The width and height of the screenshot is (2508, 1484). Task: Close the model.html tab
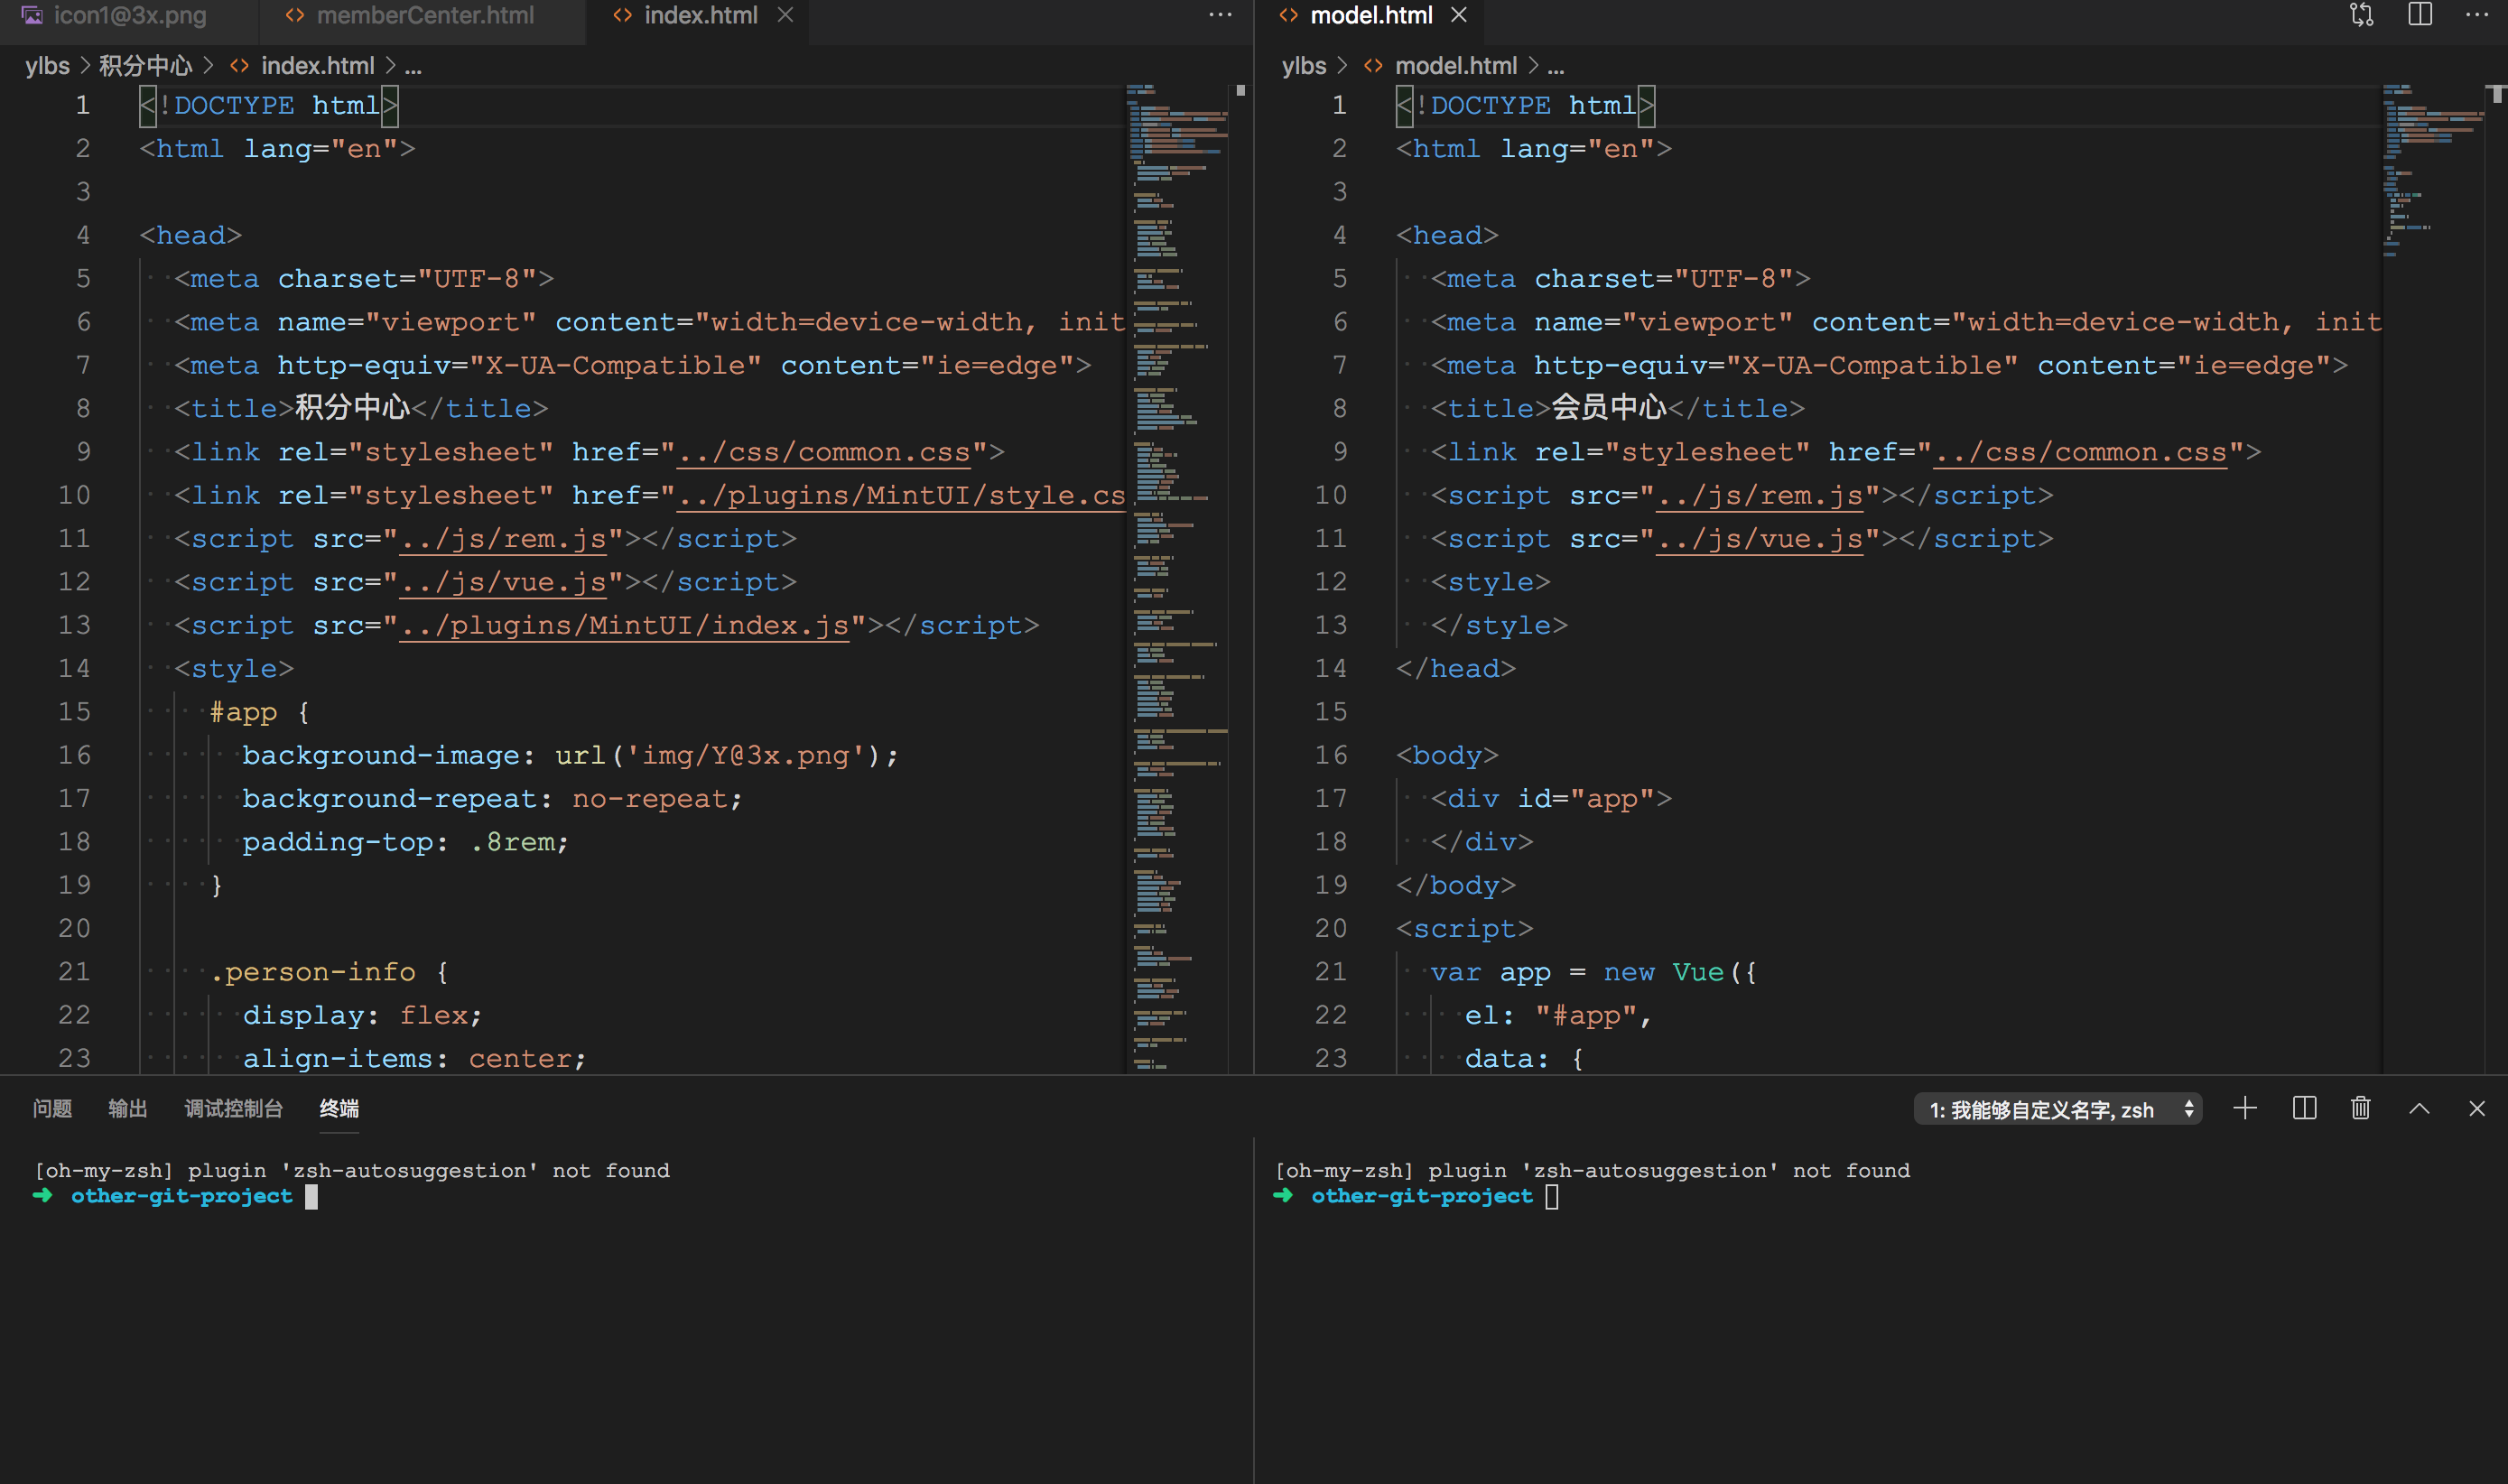pos(1459,15)
